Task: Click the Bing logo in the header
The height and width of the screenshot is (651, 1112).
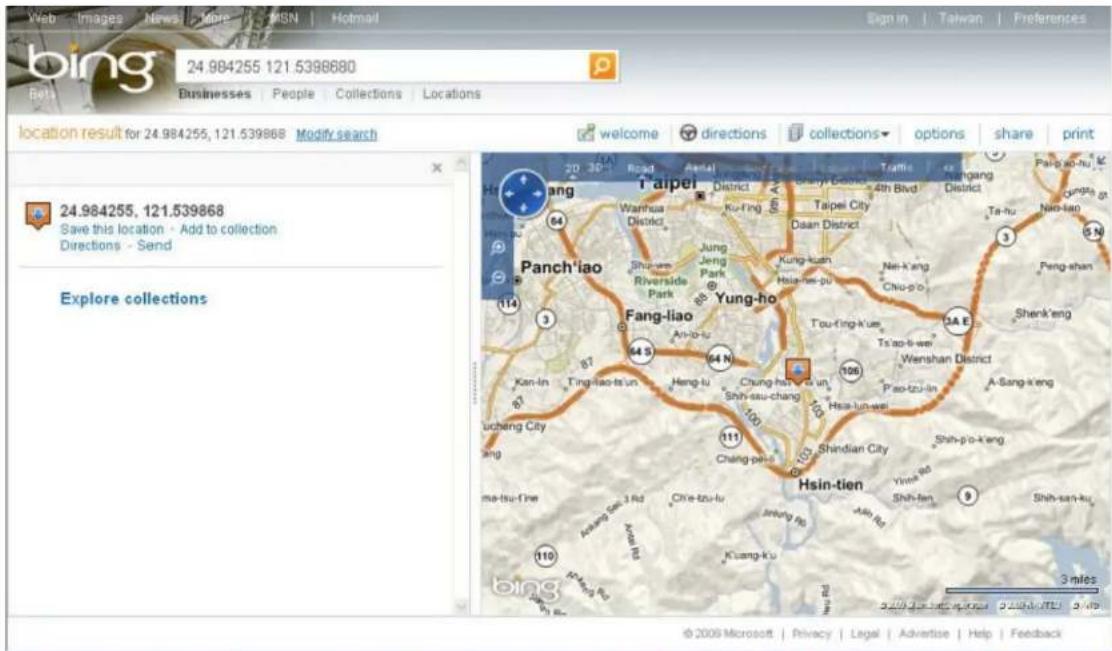Action: click(91, 67)
